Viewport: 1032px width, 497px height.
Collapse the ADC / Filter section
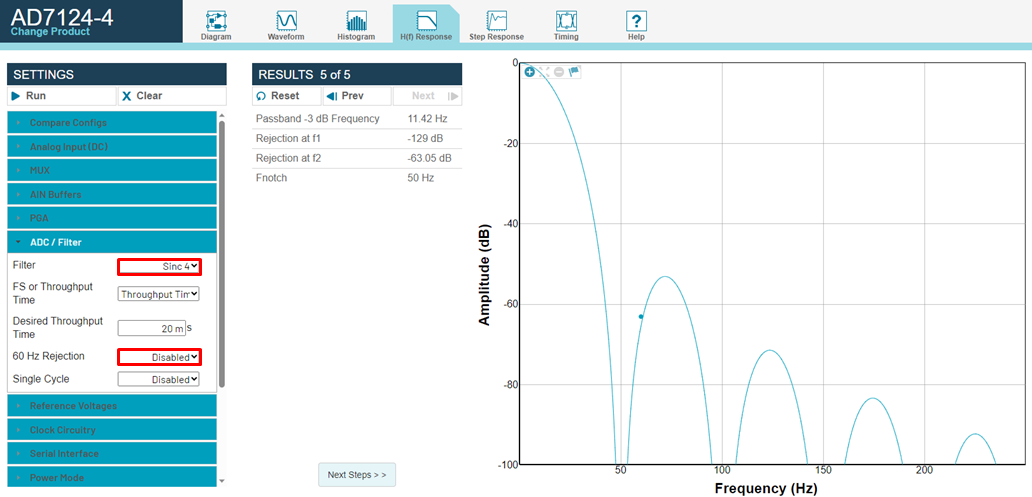(111, 242)
